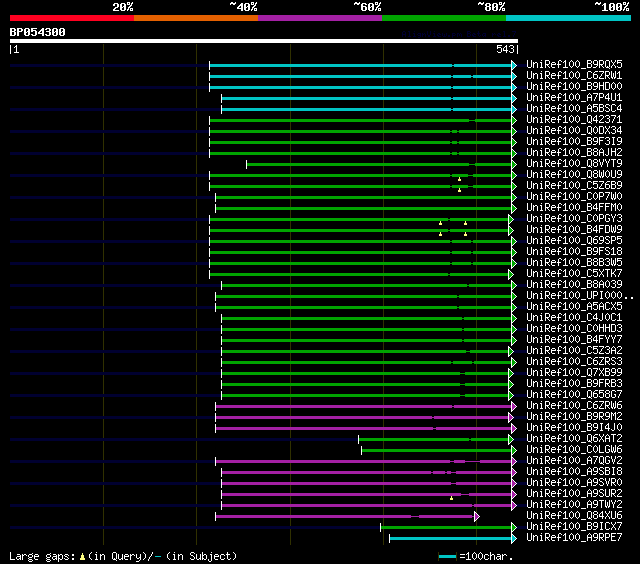640x564 pixels.
Task: Open the UniRef100_C5Z6B9 entry
Action: tap(574, 186)
